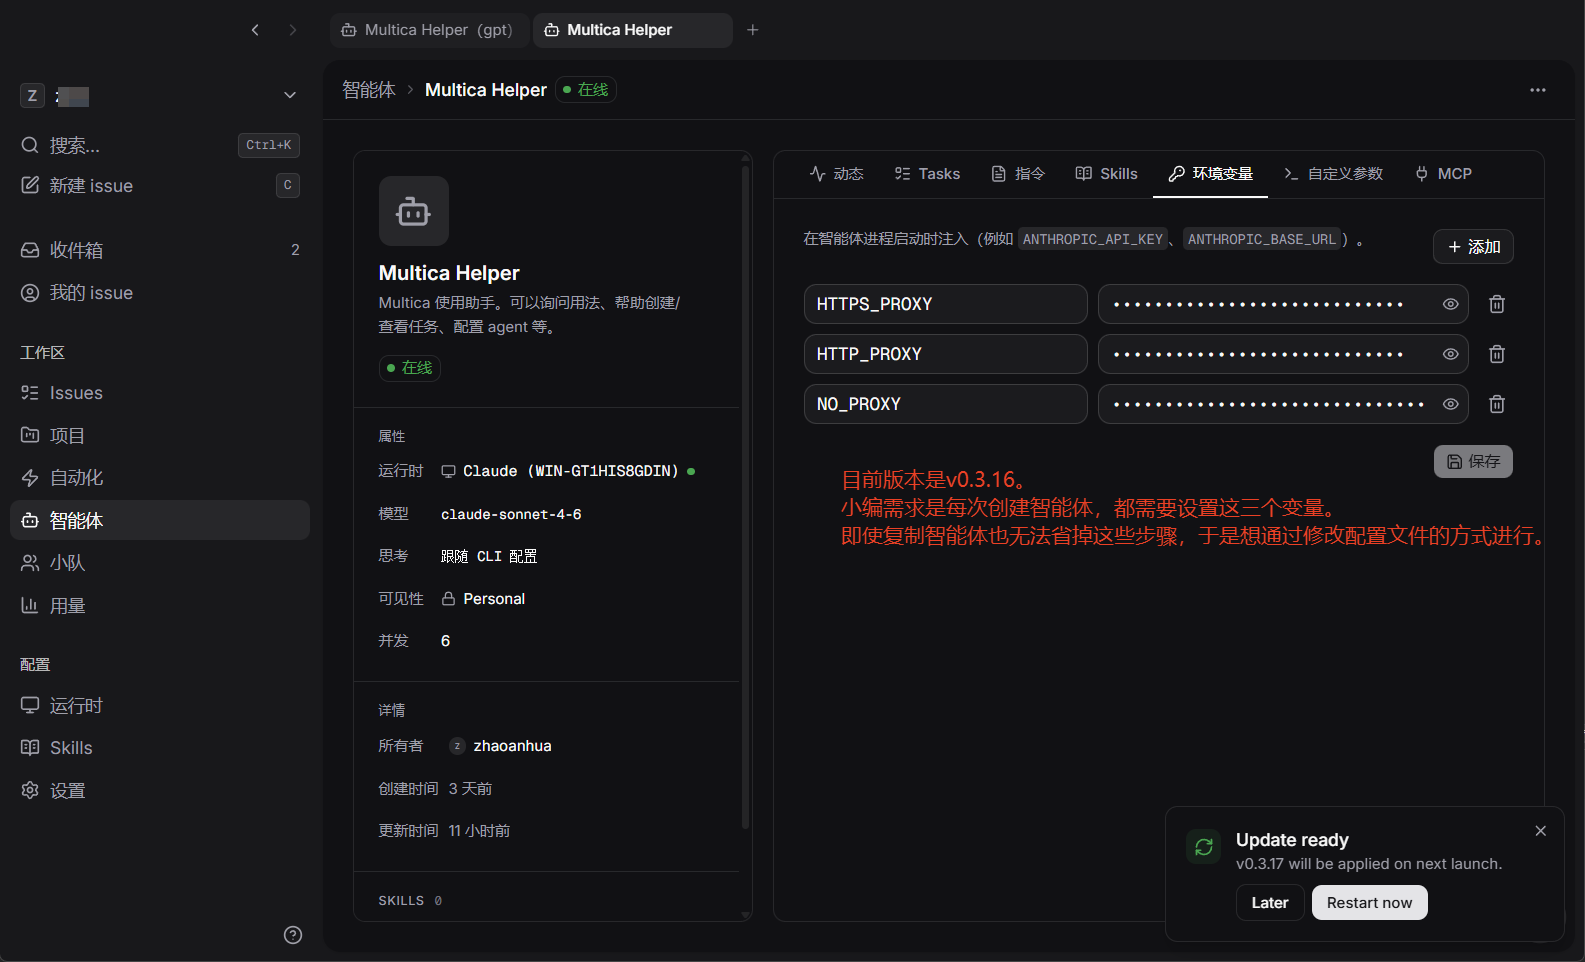Click the 保存 save button

(1473, 461)
